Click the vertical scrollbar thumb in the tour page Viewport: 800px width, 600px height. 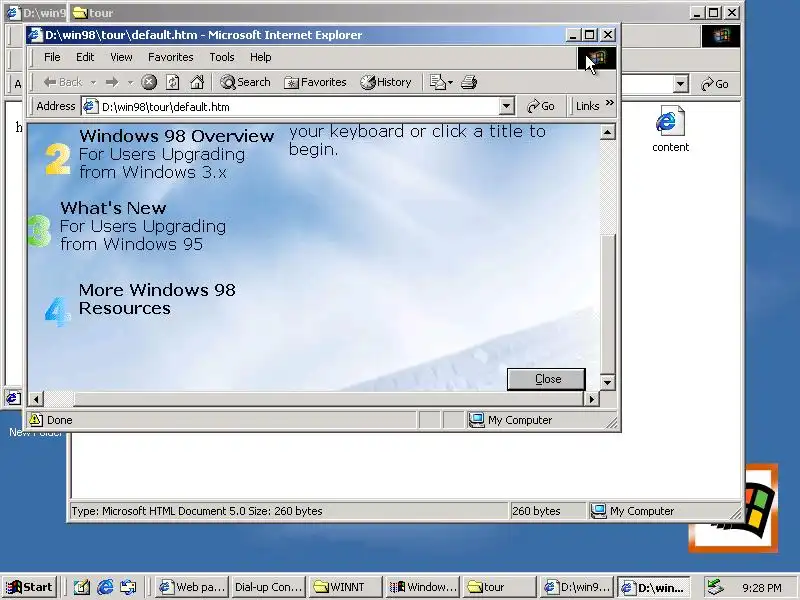(607, 304)
